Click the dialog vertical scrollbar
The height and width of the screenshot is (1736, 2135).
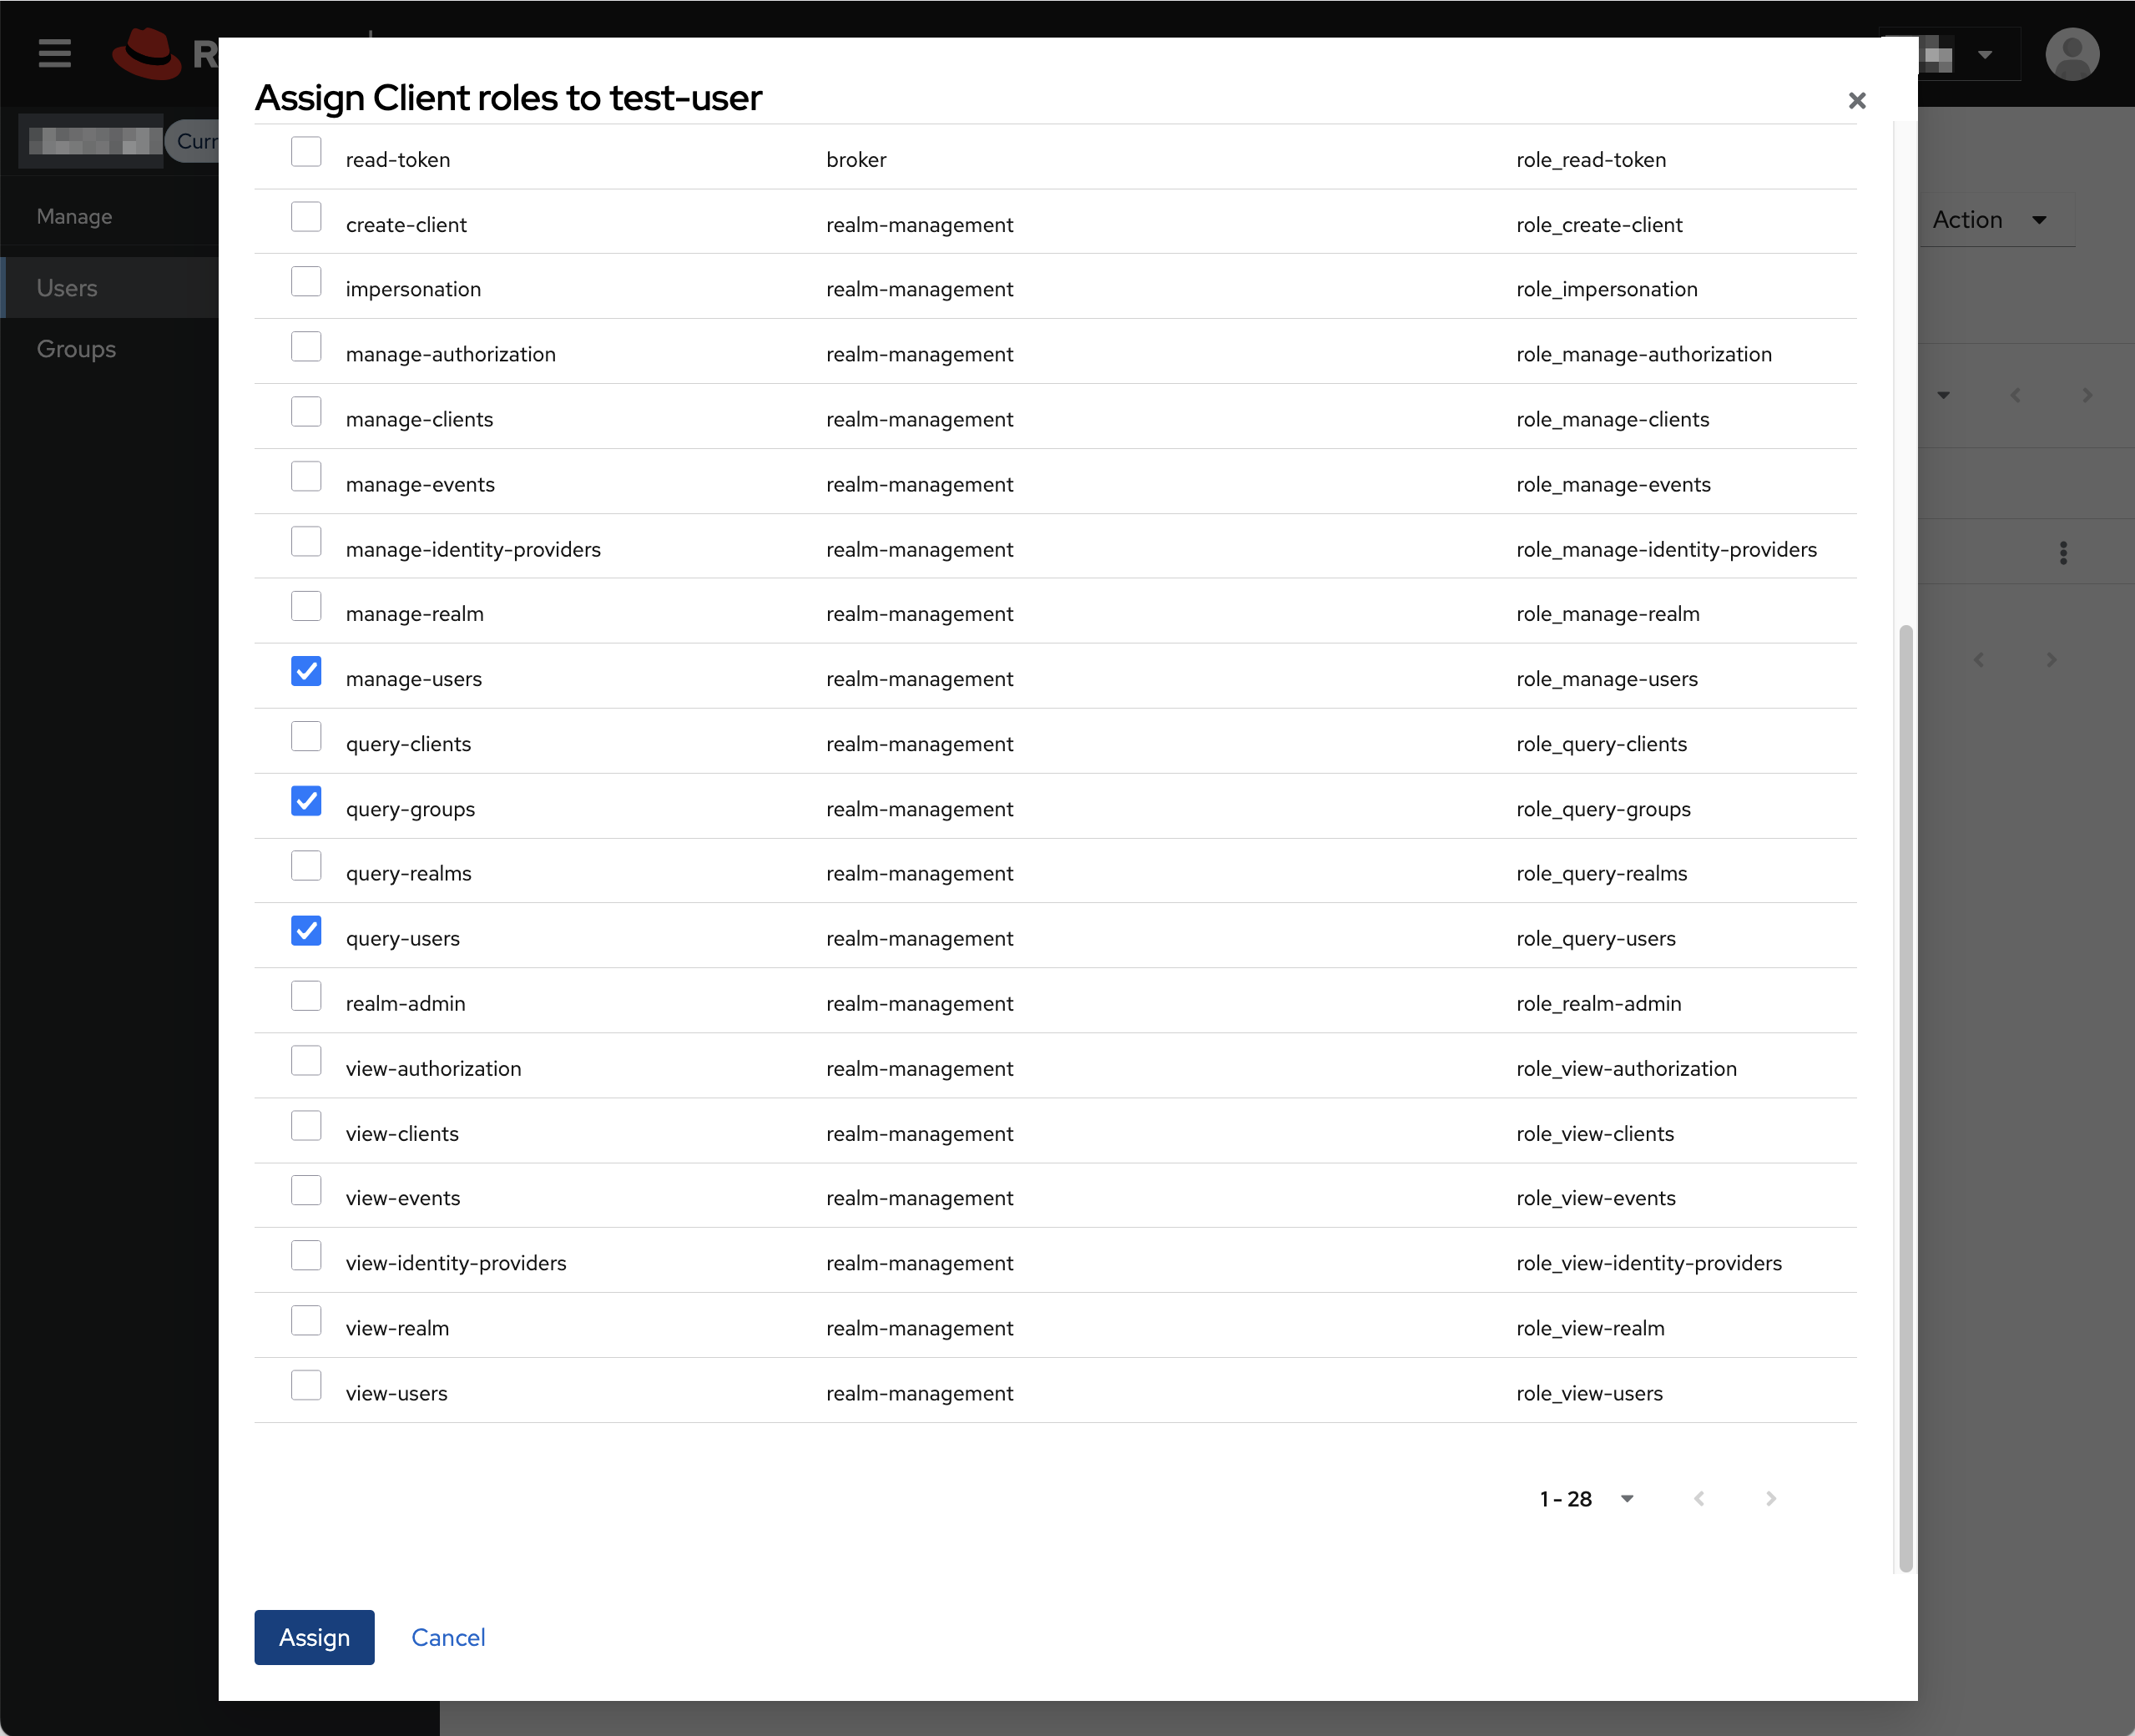(1905, 1098)
